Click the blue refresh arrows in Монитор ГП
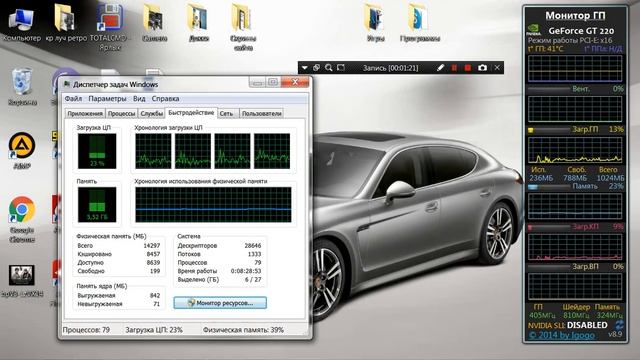The width and height of the screenshot is (640, 360). [x=620, y=325]
